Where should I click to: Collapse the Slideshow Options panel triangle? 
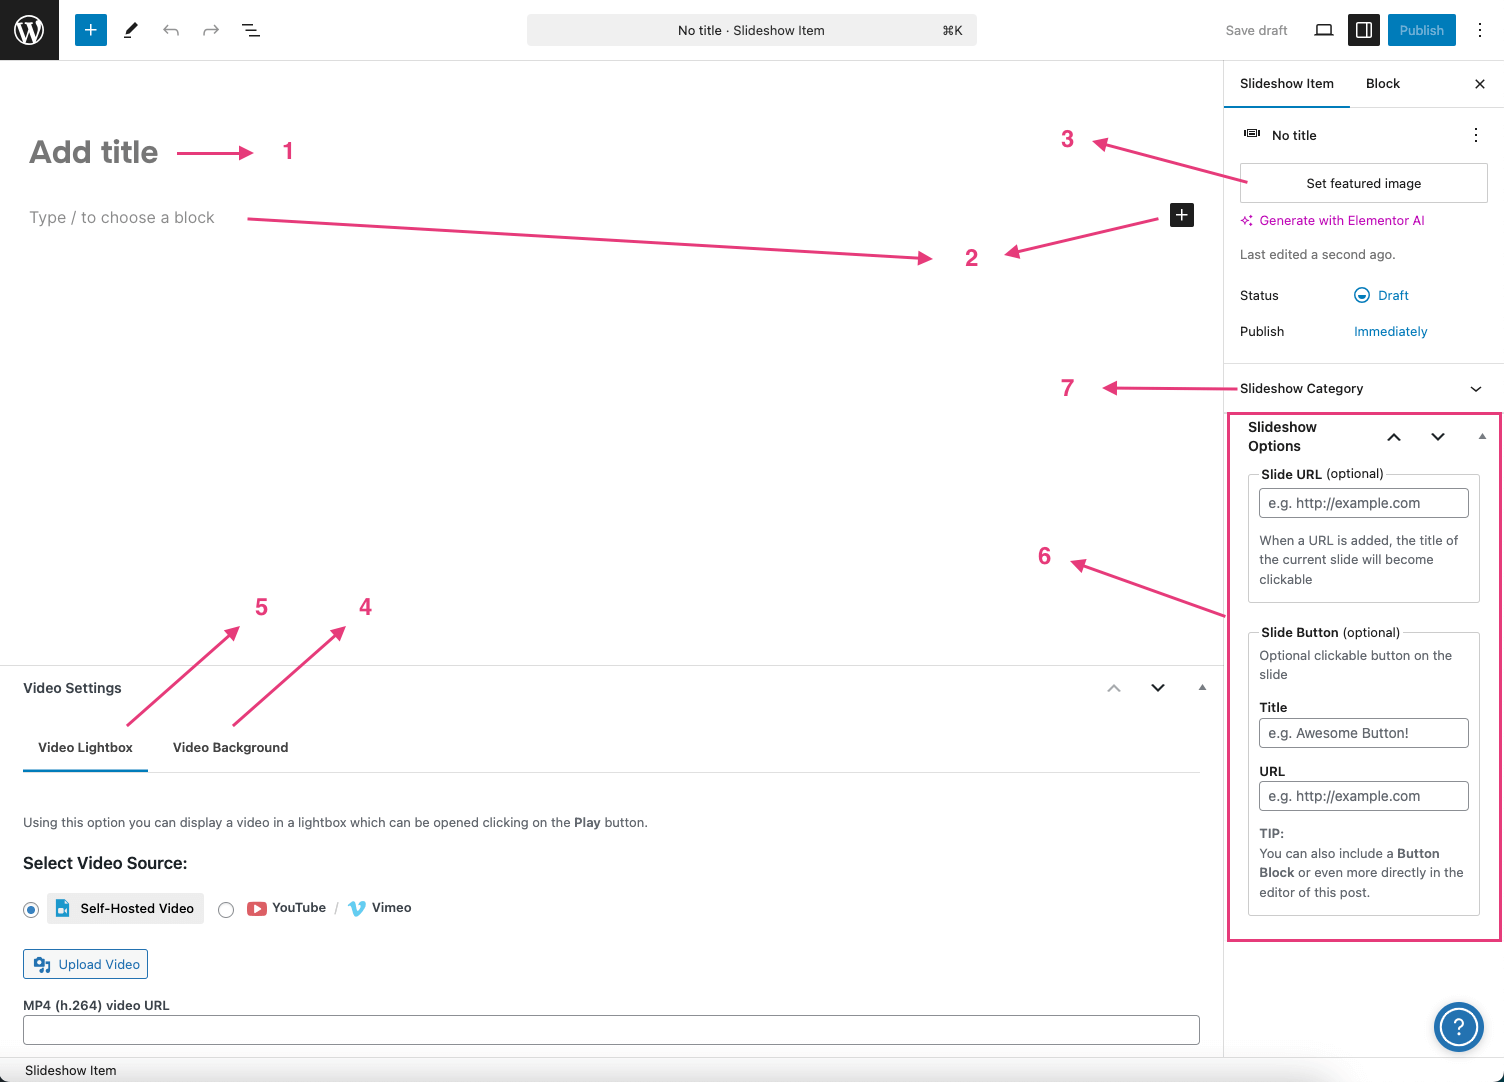click(x=1482, y=437)
